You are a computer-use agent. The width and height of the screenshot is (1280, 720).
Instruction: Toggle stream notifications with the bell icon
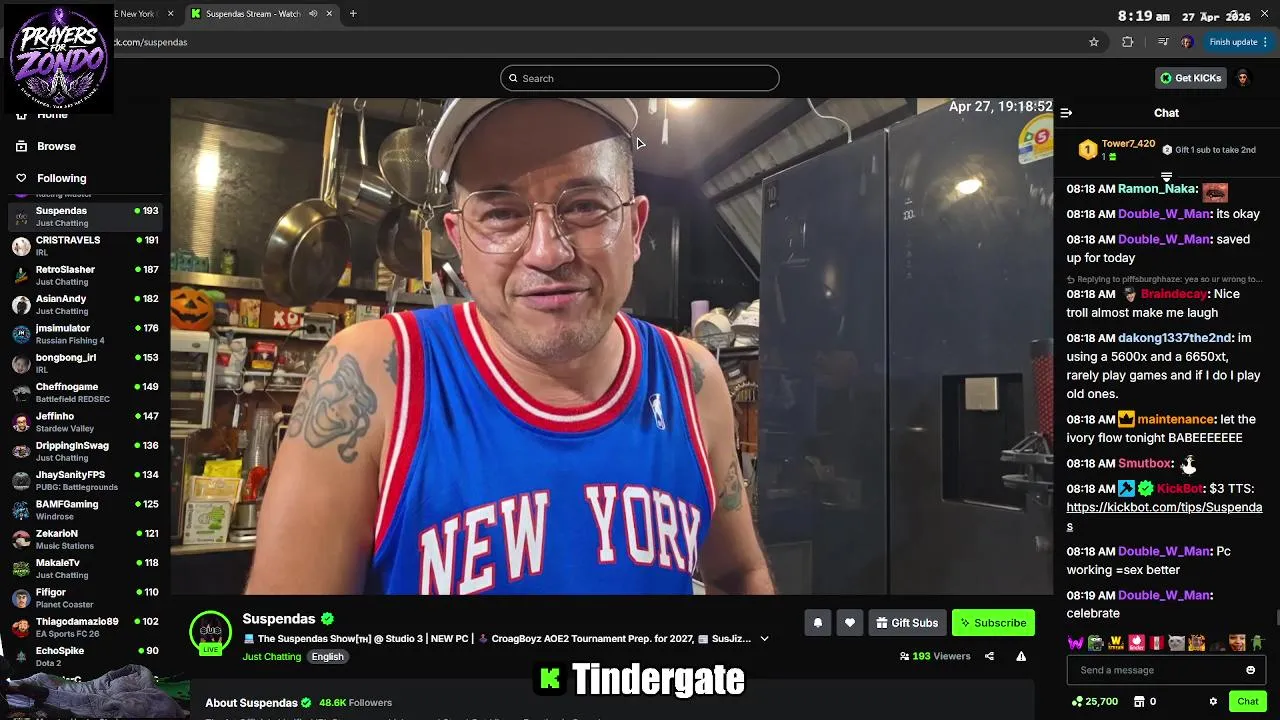coord(817,623)
